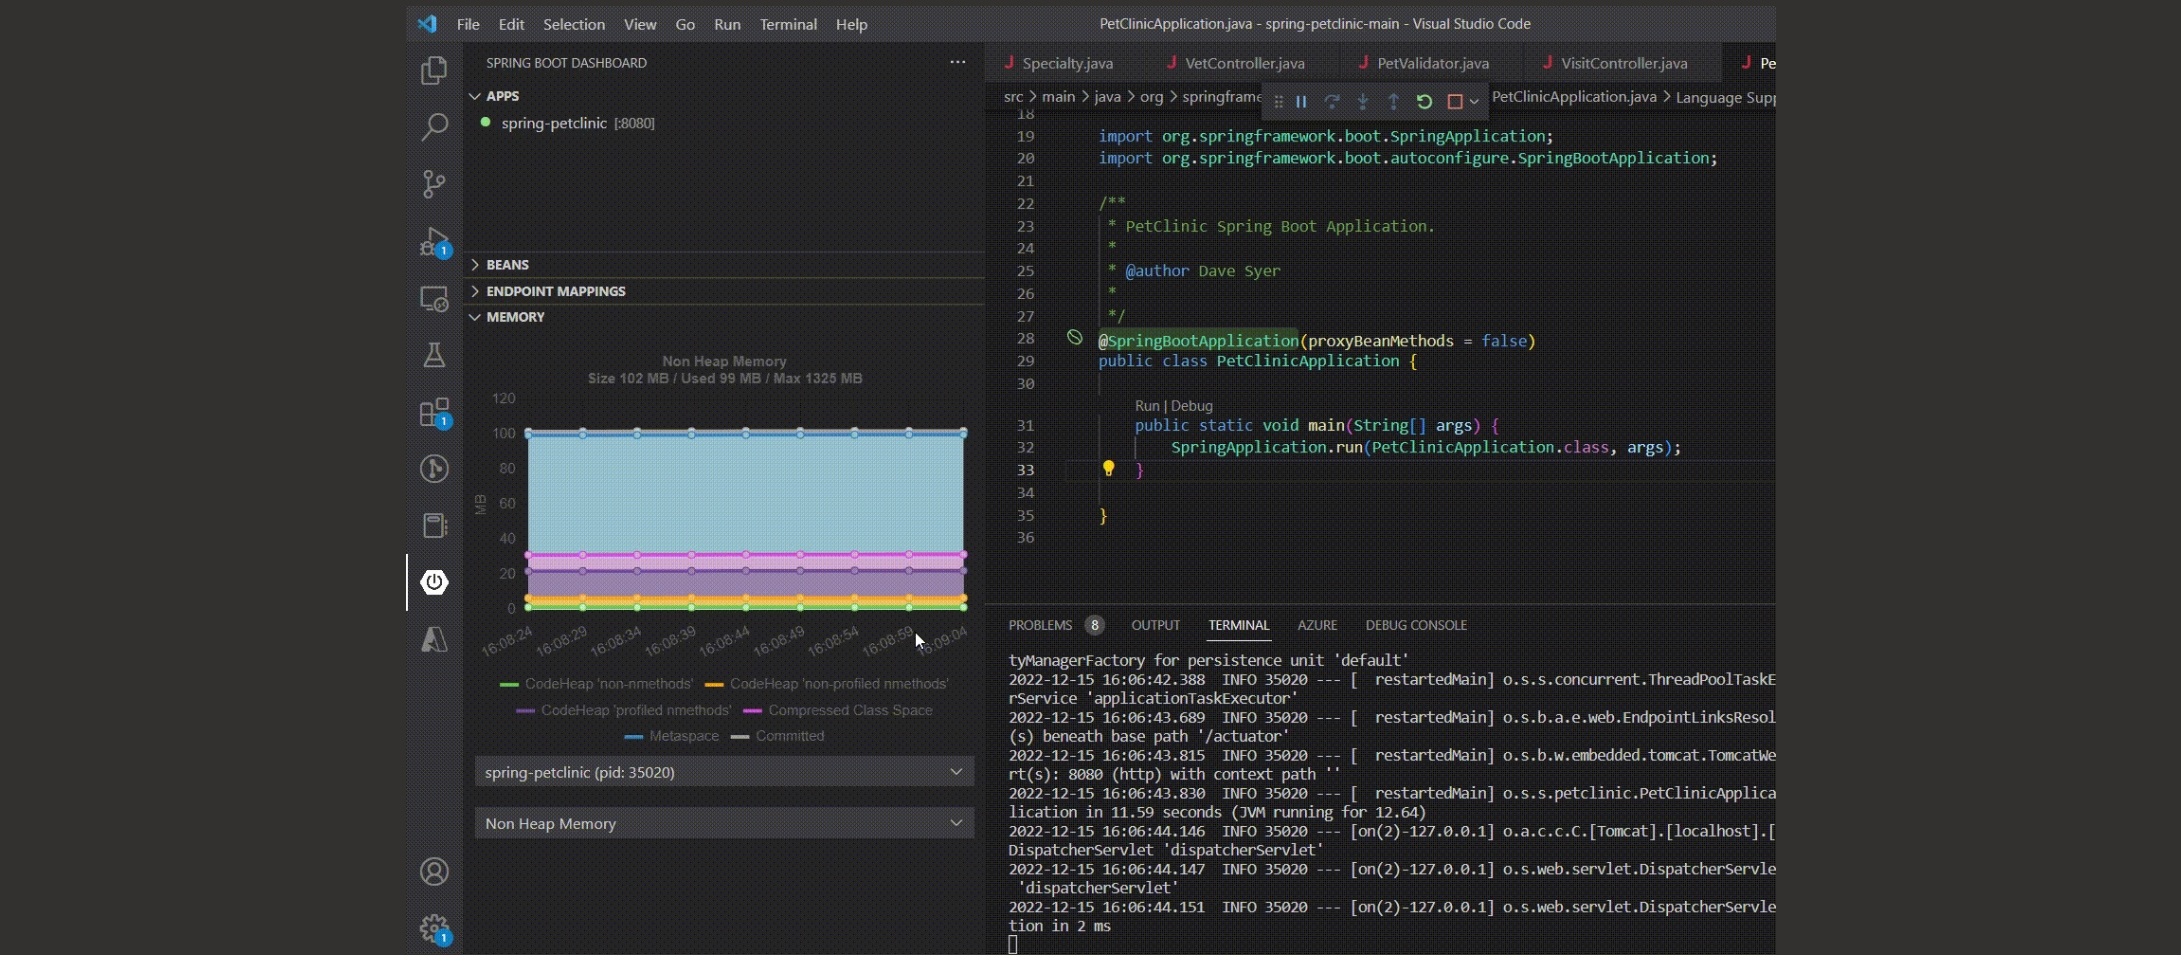Open the Terminal menu
2181x955 pixels.
coord(788,24)
